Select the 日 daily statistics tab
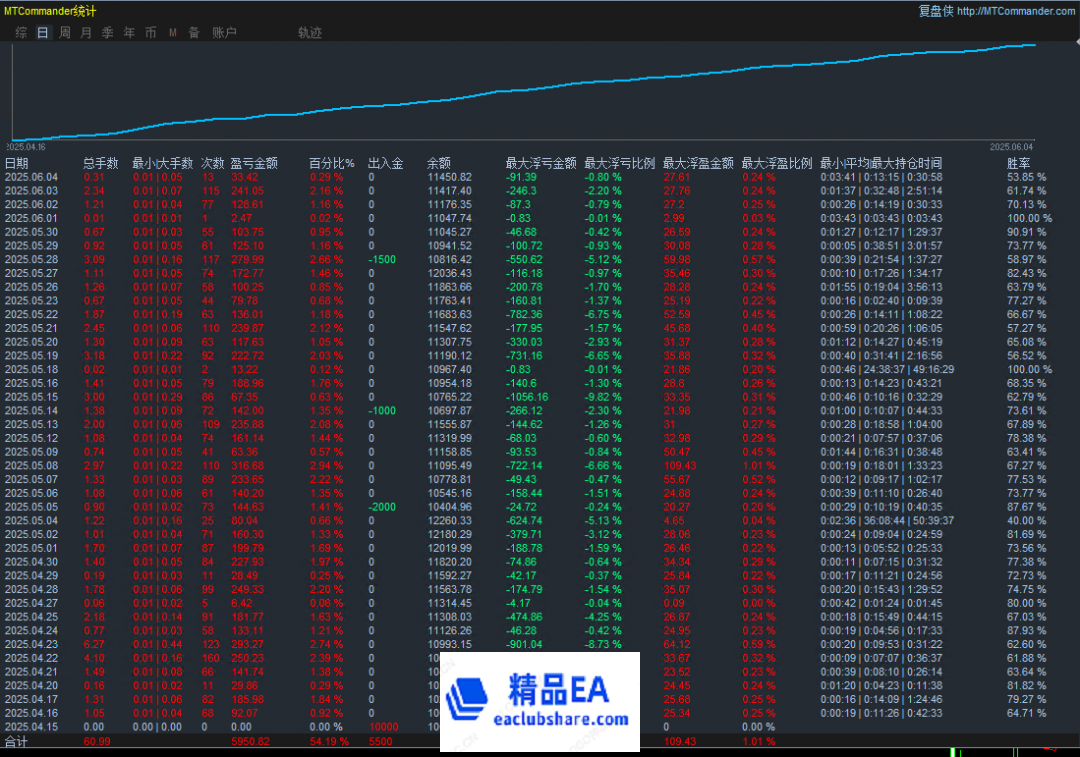 coord(42,33)
